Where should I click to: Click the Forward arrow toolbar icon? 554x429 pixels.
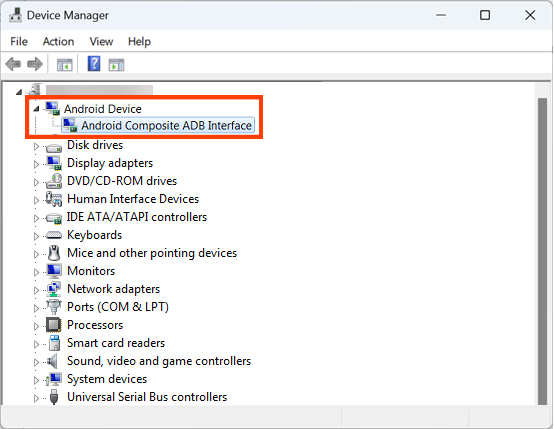pos(35,64)
